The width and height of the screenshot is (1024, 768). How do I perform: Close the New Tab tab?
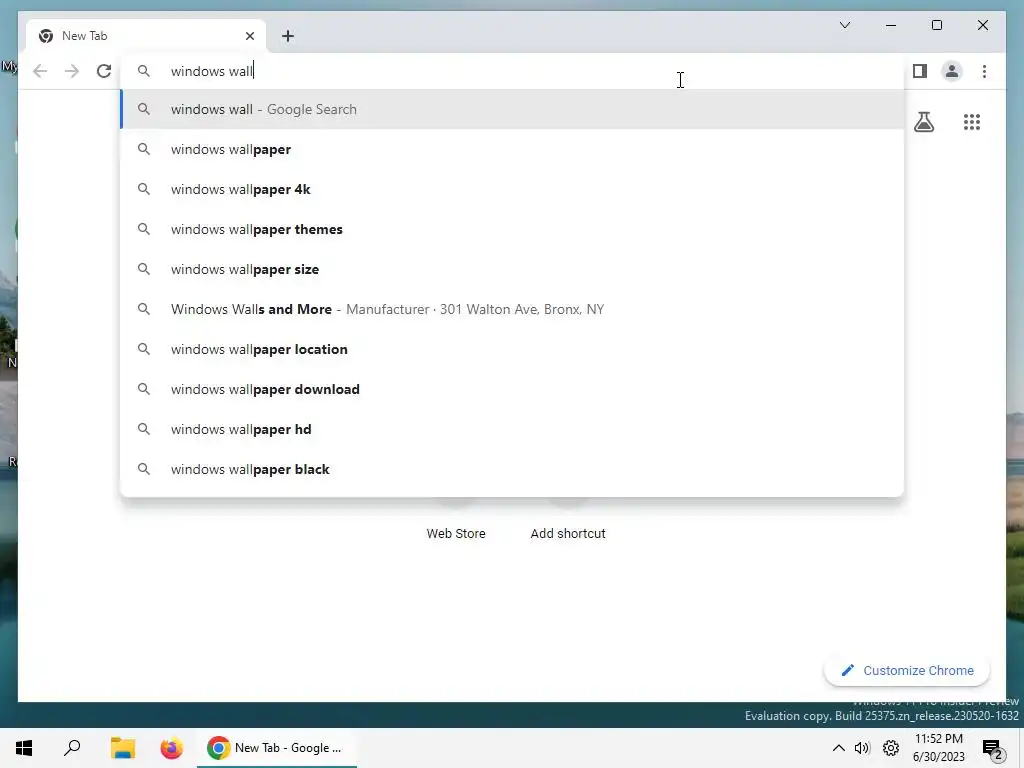coord(249,36)
